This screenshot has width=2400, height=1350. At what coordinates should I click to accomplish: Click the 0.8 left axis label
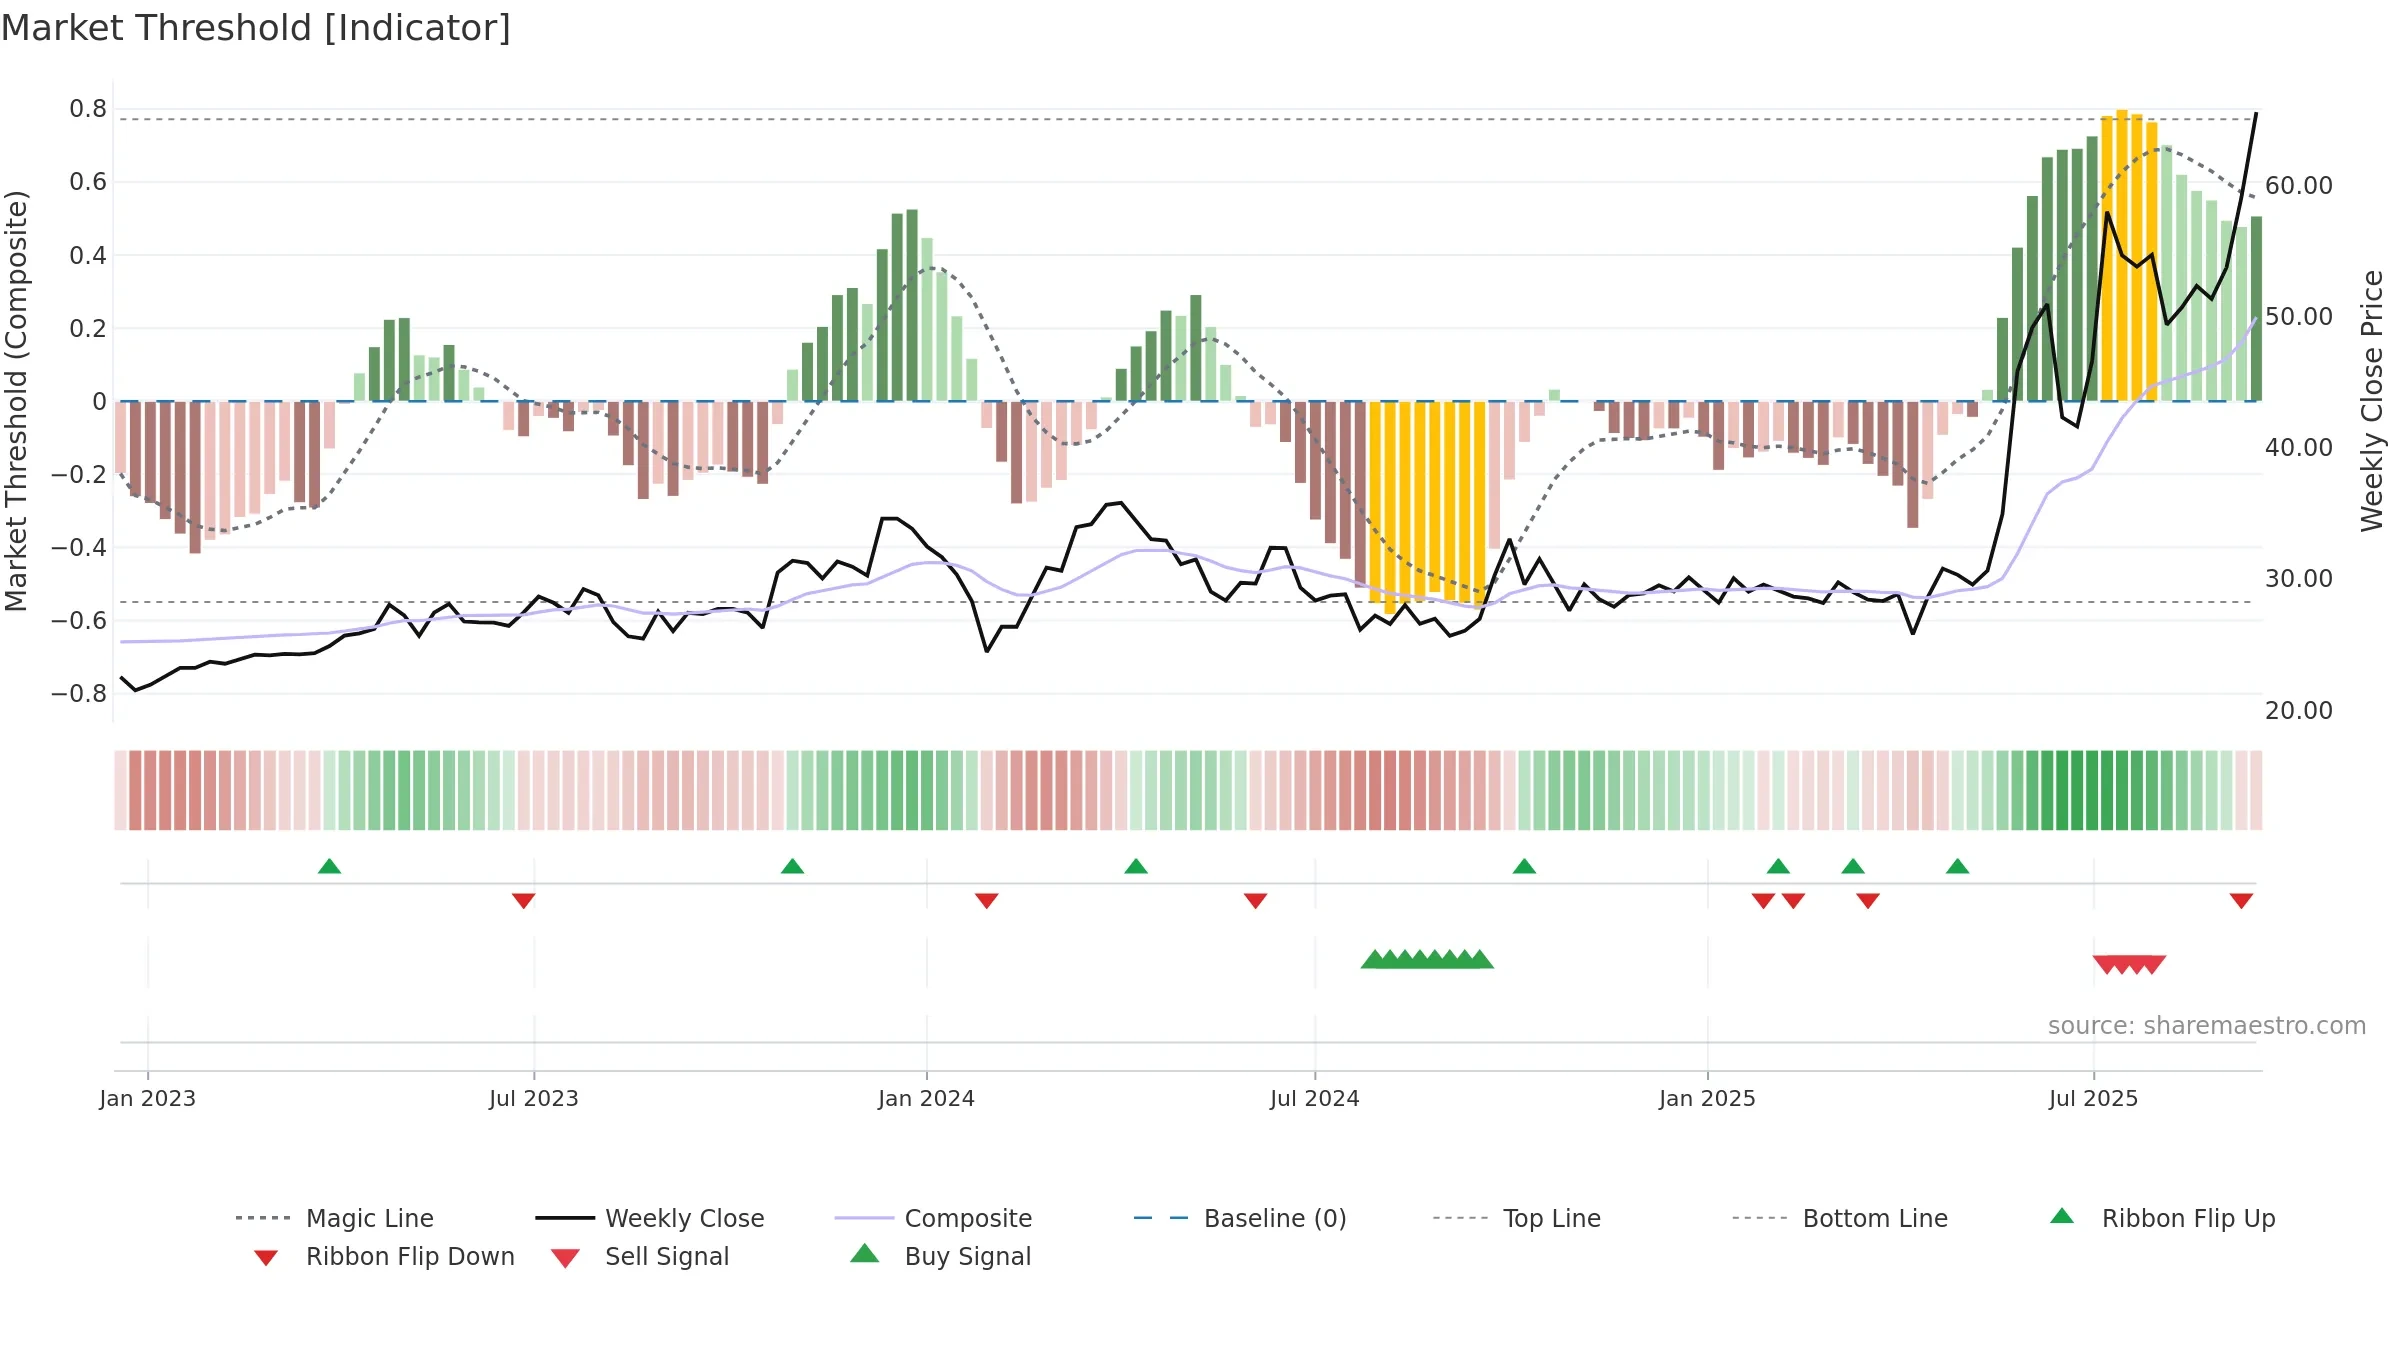(88, 109)
